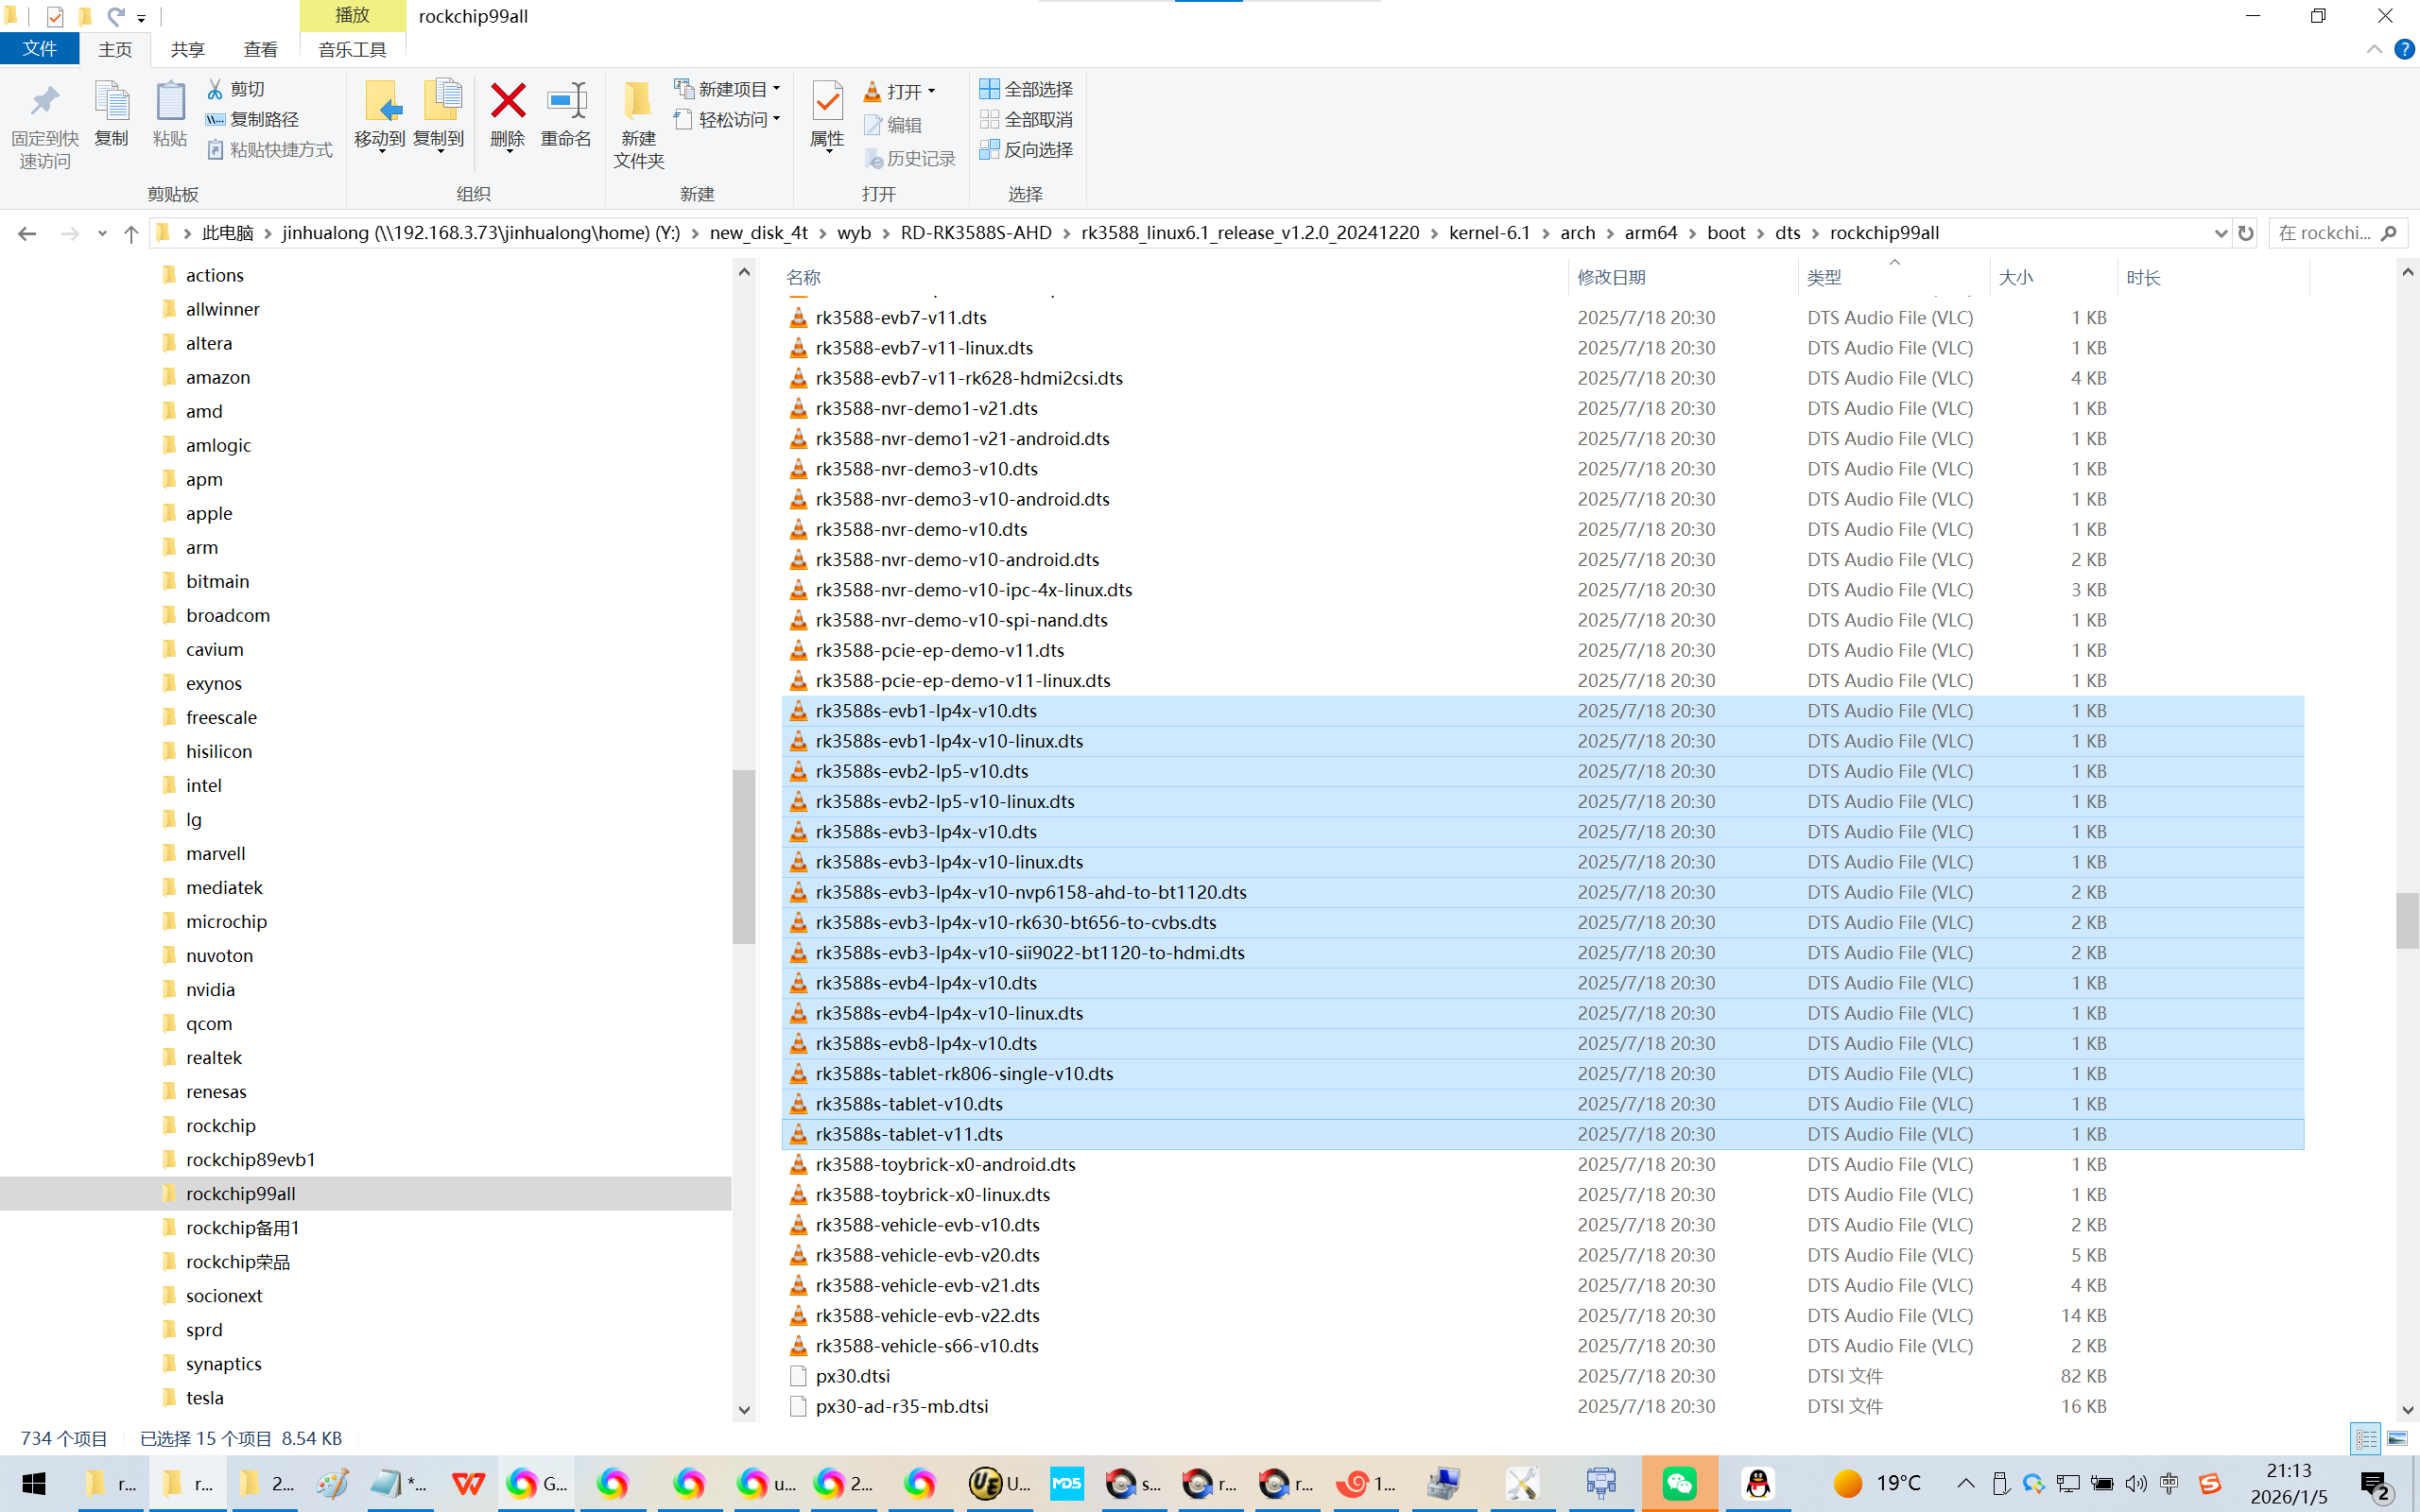Click Select All (全部选择)
The image size is (2420, 1512).
1026,89
